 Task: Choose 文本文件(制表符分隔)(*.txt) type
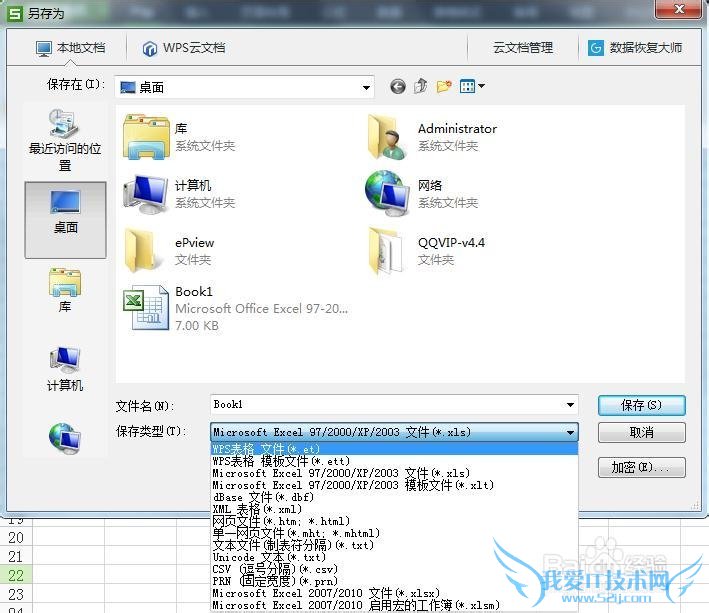pos(394,545)
